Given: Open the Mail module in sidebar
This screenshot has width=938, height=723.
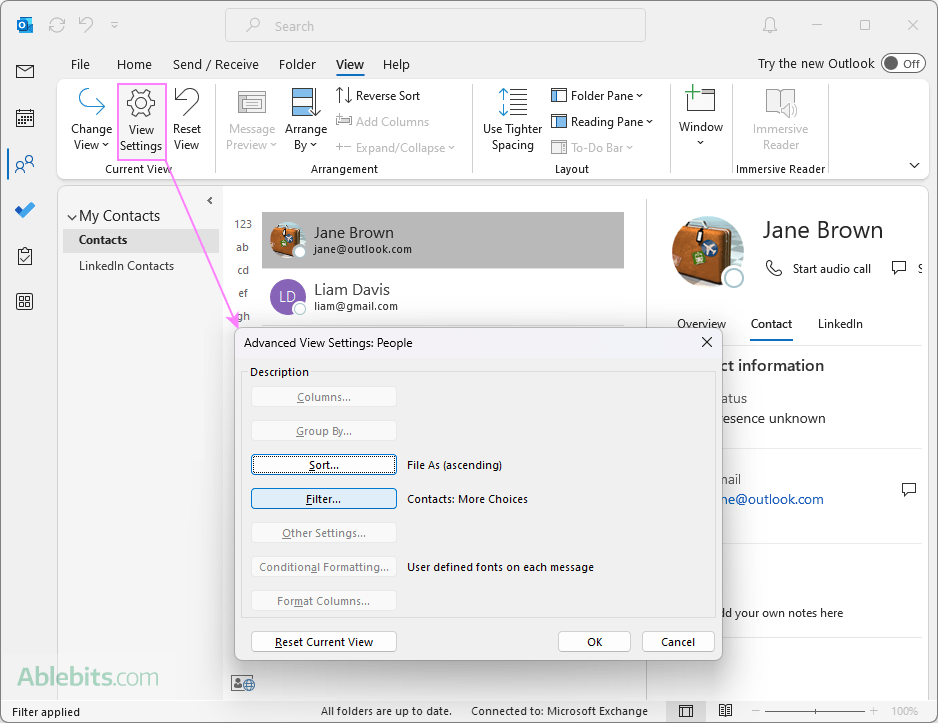Looking at the screenshot, I should point(25,72).
